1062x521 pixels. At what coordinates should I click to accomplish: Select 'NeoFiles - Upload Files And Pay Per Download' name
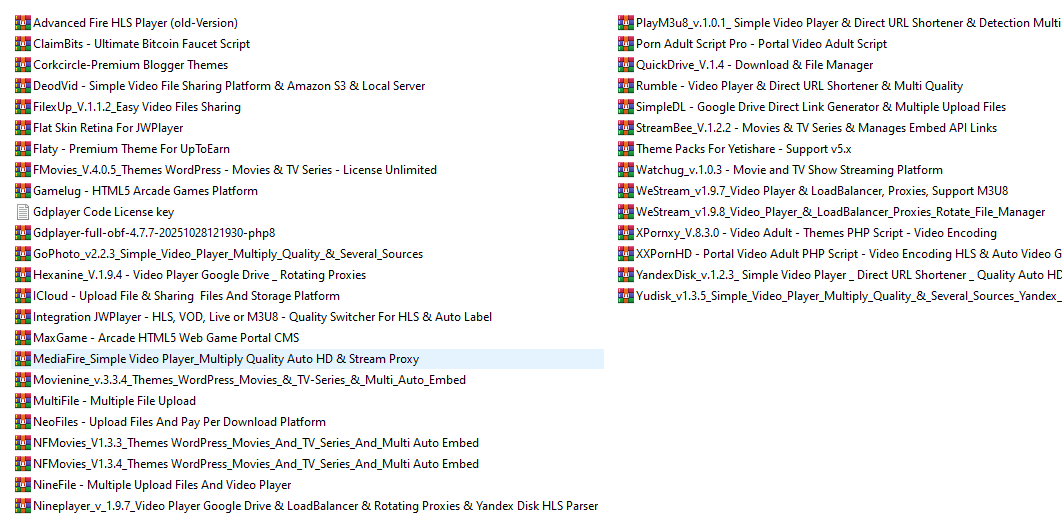[x=179, y=422]
